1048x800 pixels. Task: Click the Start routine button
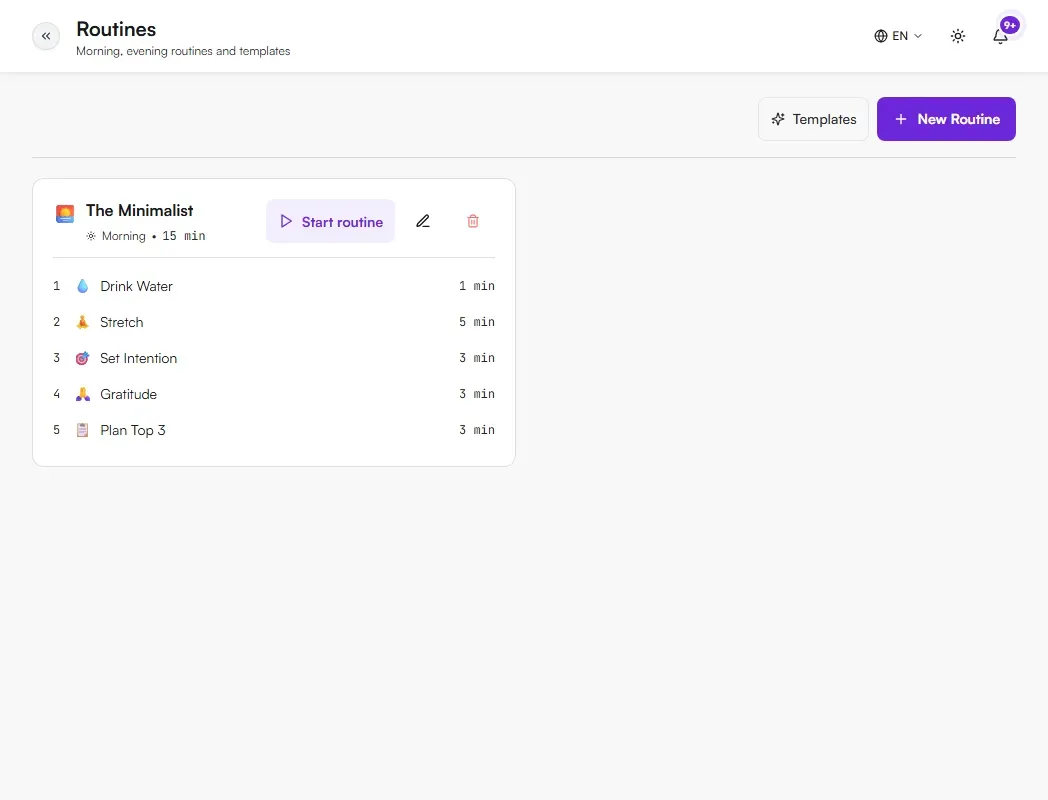click(x=330, y=221)
